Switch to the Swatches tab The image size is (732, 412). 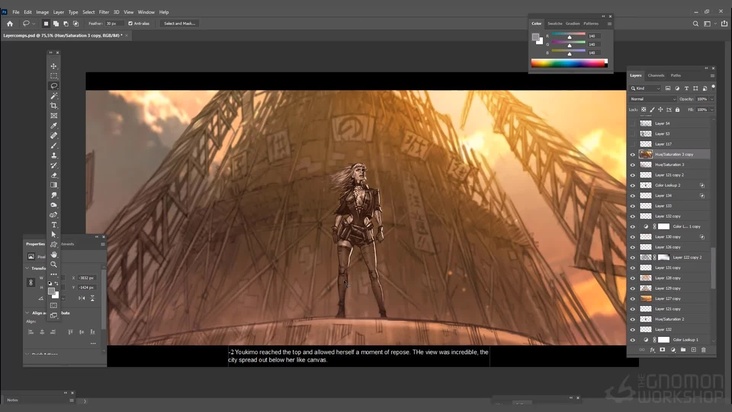point(555,23)
